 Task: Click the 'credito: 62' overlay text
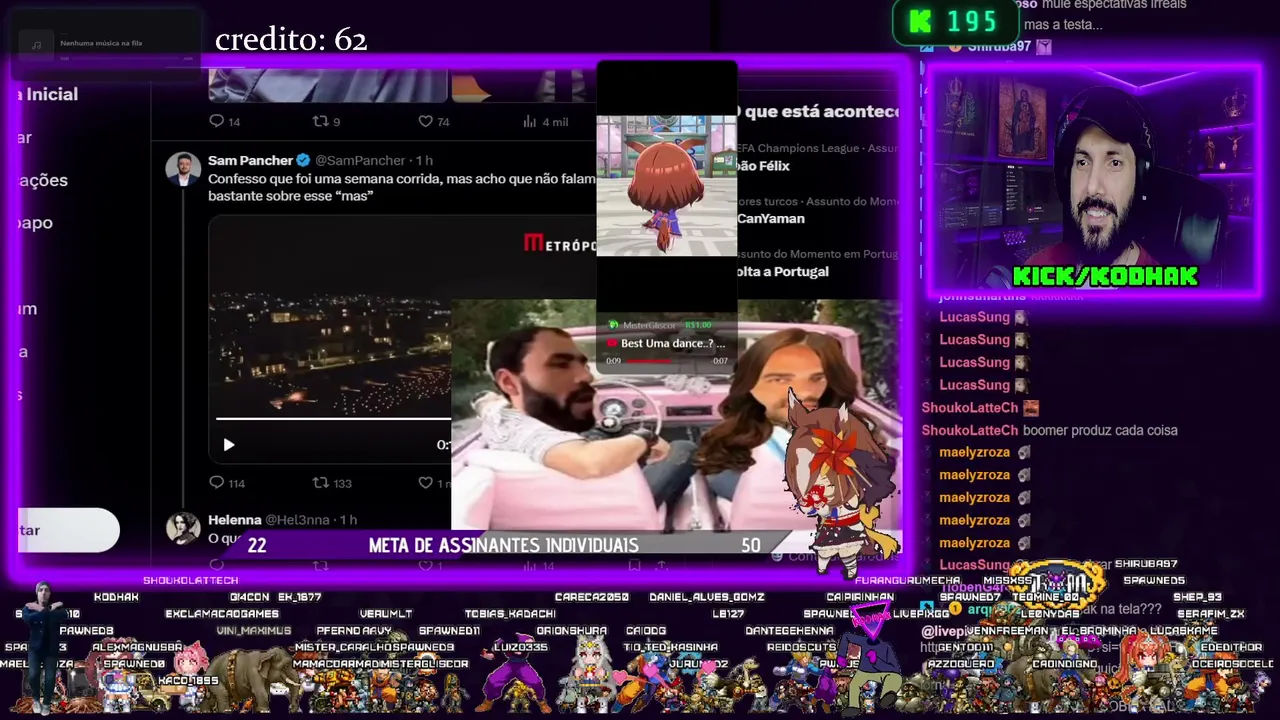click(291, 40)
